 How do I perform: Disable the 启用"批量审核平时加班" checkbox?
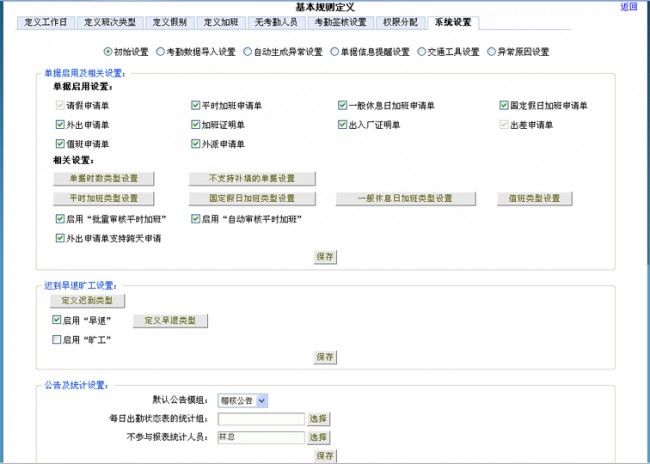click(x=61, y=218)
